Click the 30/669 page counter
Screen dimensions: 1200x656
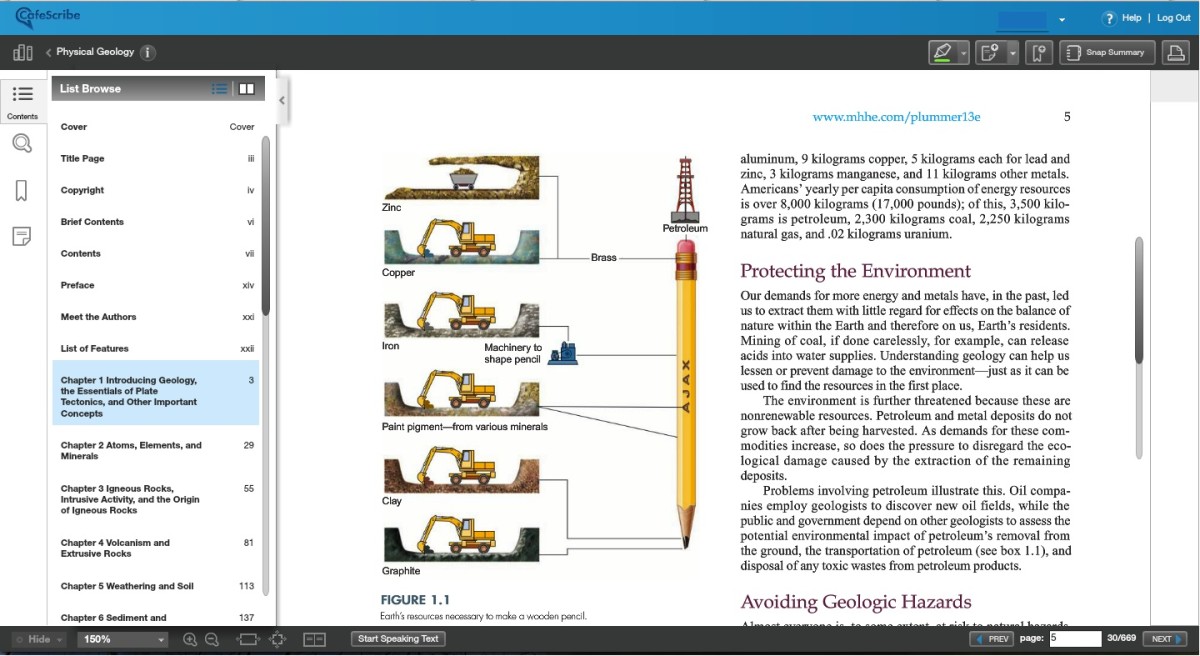[x=1122, y=639]
